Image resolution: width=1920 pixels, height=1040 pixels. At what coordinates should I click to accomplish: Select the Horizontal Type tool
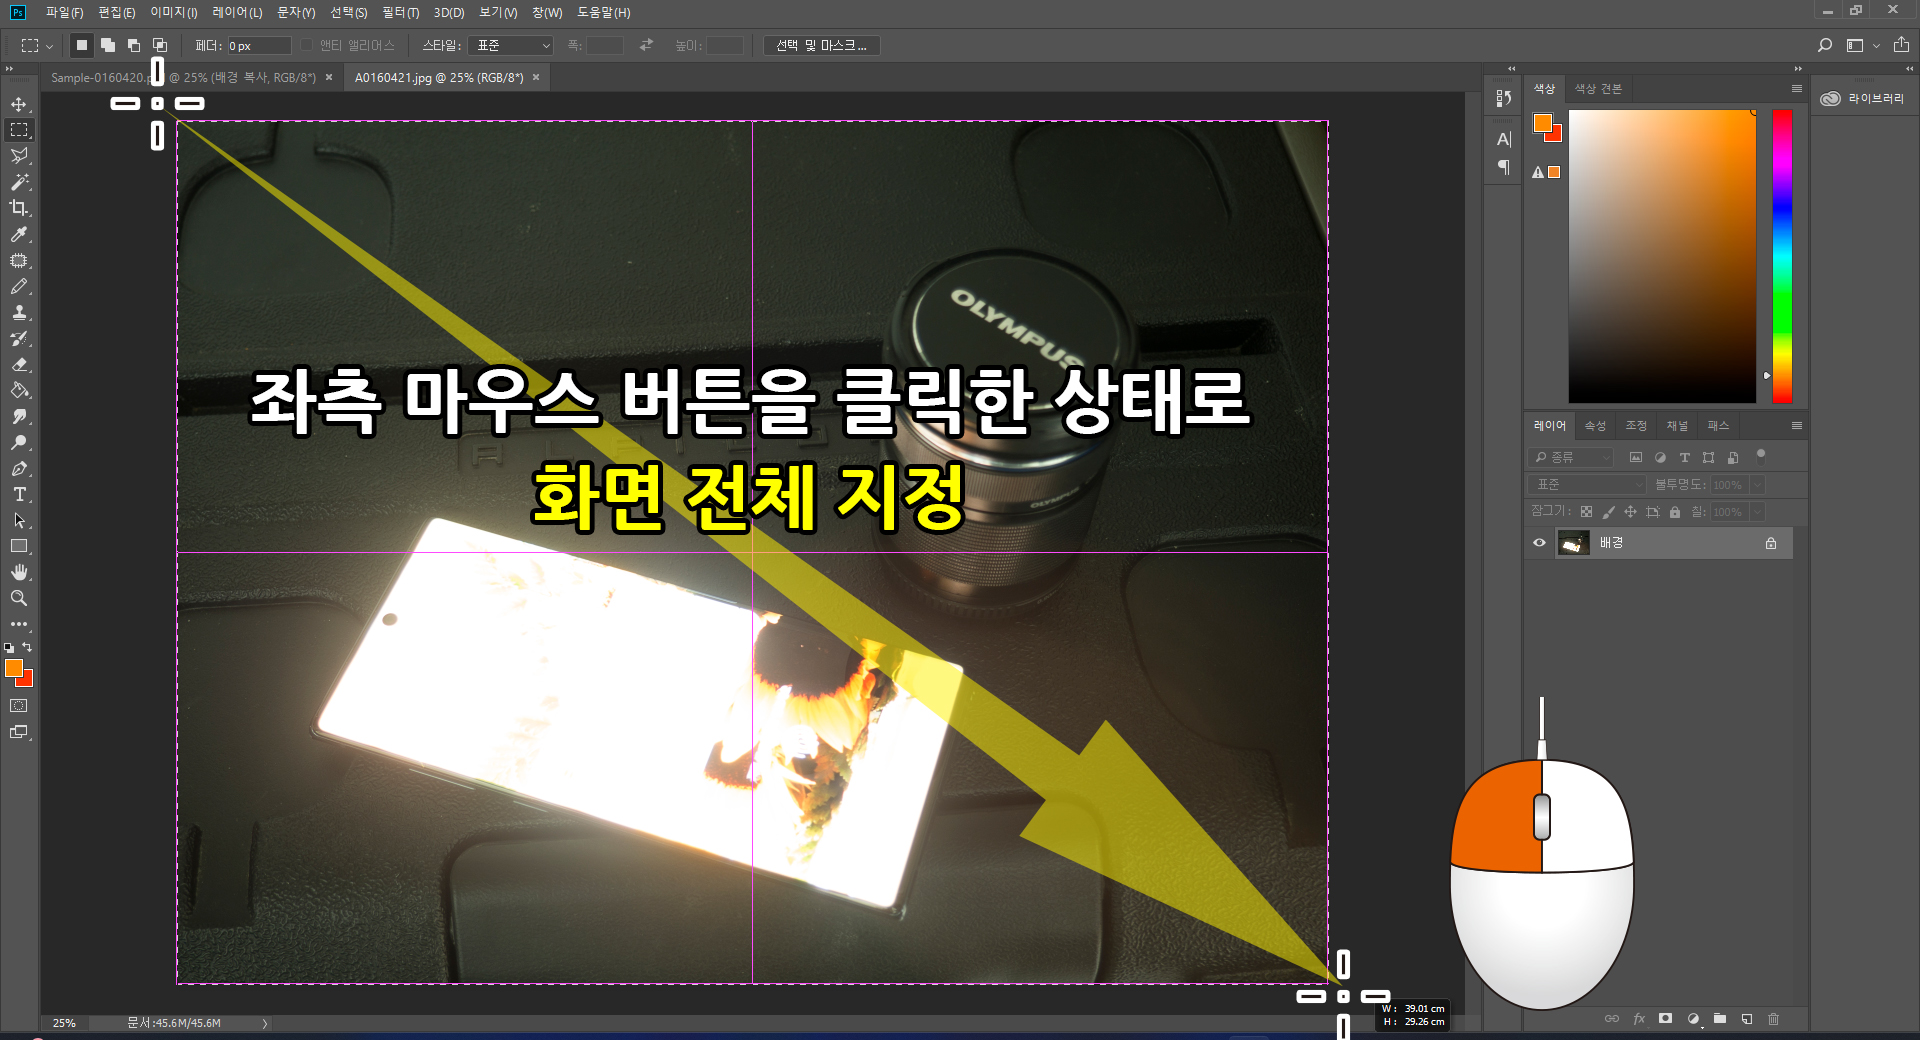pos(19,494)
